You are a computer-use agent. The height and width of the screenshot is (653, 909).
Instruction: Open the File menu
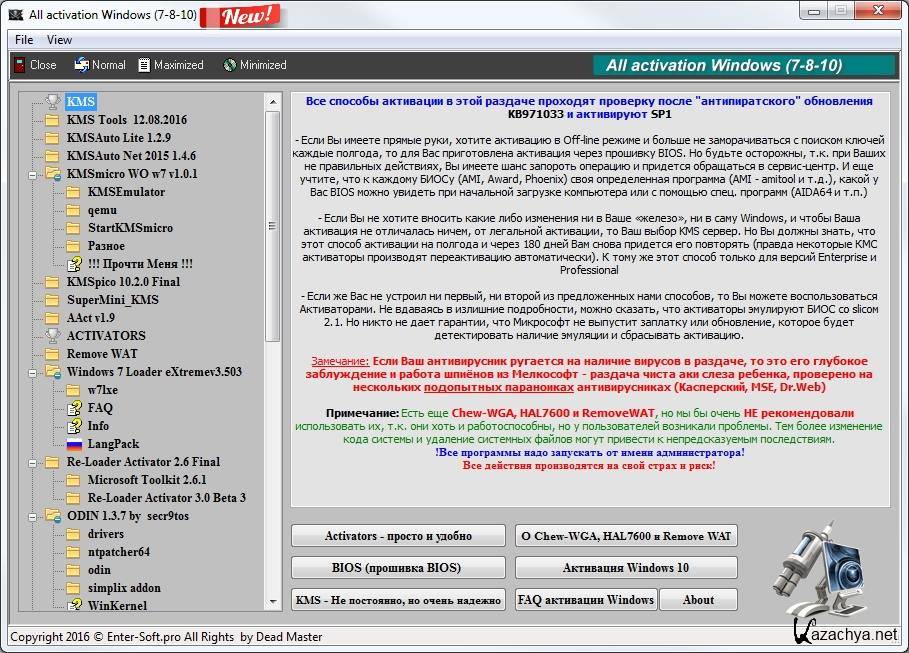click(24, 40)
